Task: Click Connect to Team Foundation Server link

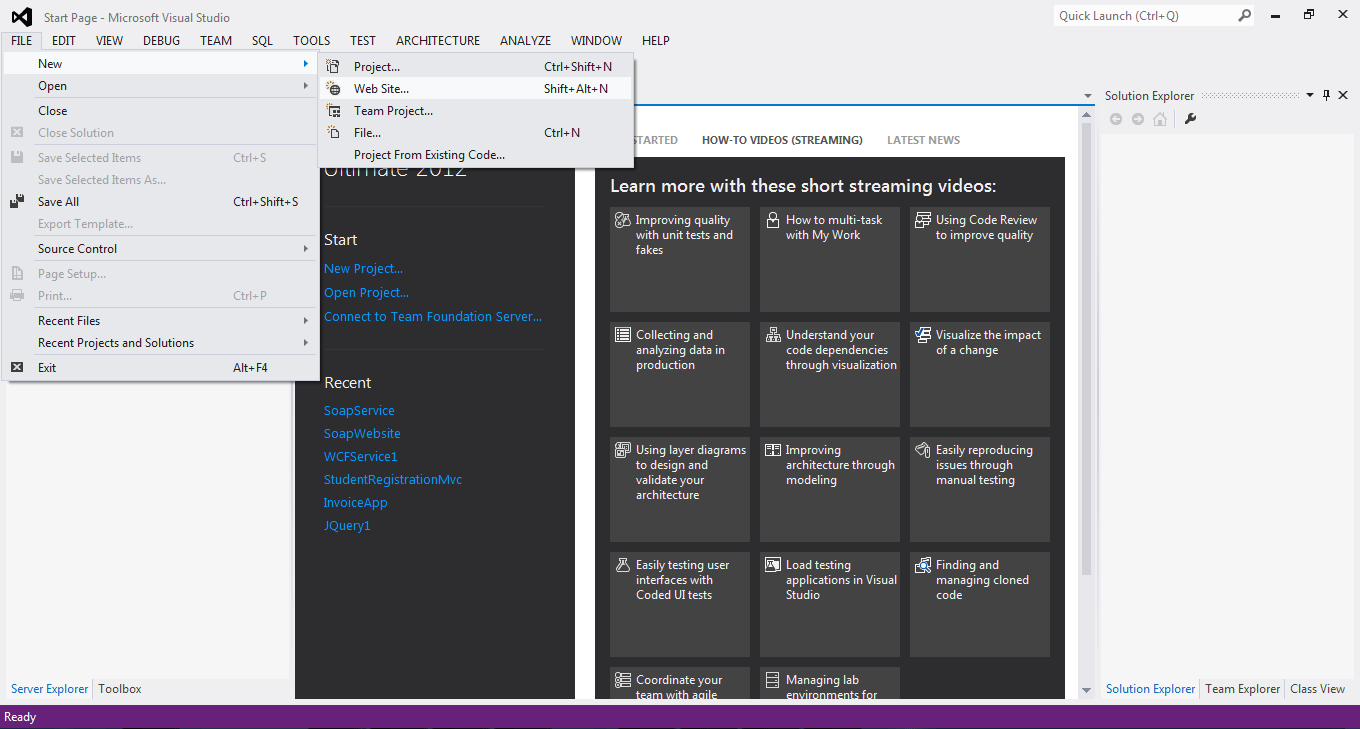Action: [432, 317]
